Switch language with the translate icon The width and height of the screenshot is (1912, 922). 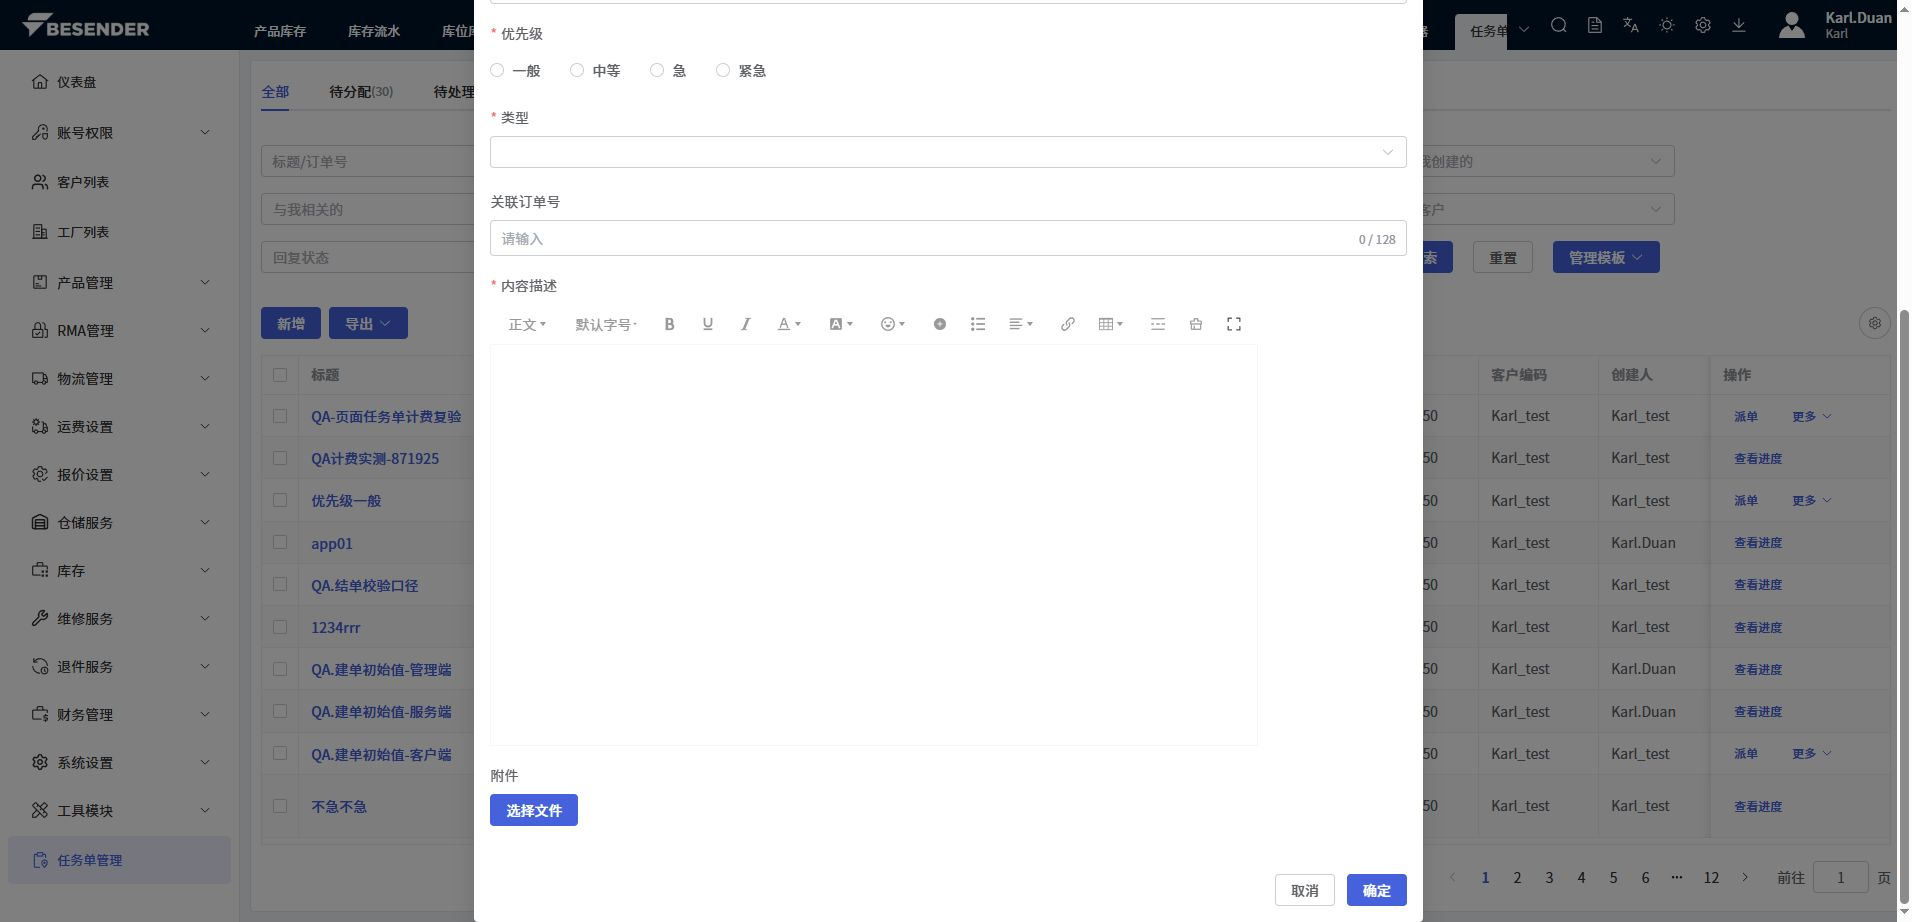1630,25
